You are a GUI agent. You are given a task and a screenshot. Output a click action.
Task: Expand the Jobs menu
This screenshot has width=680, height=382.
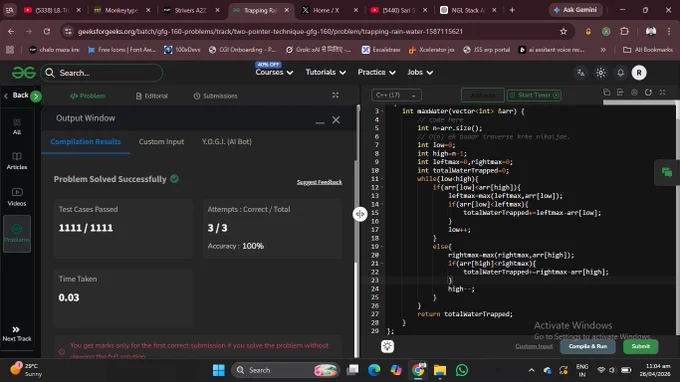(420, 72)
